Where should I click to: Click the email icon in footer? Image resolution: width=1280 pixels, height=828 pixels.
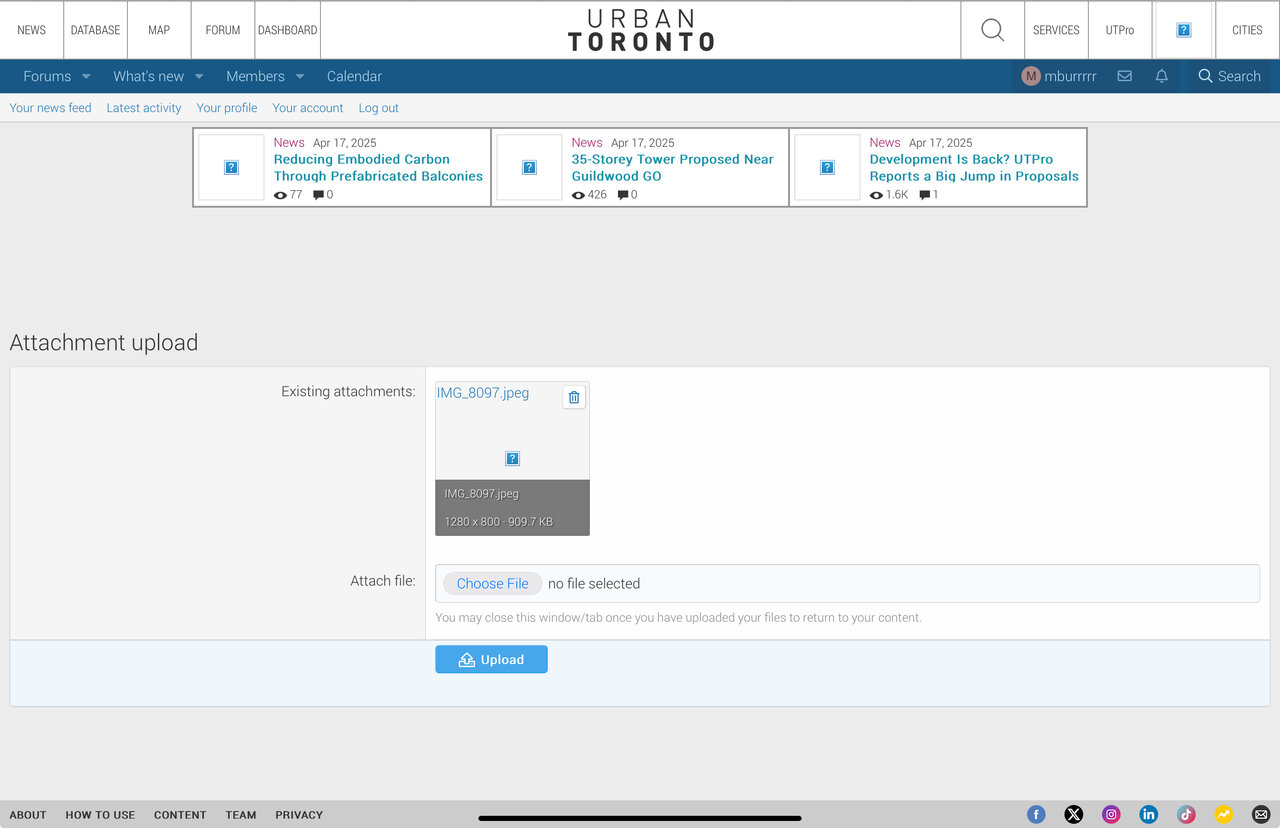(x=1261, y=814)
